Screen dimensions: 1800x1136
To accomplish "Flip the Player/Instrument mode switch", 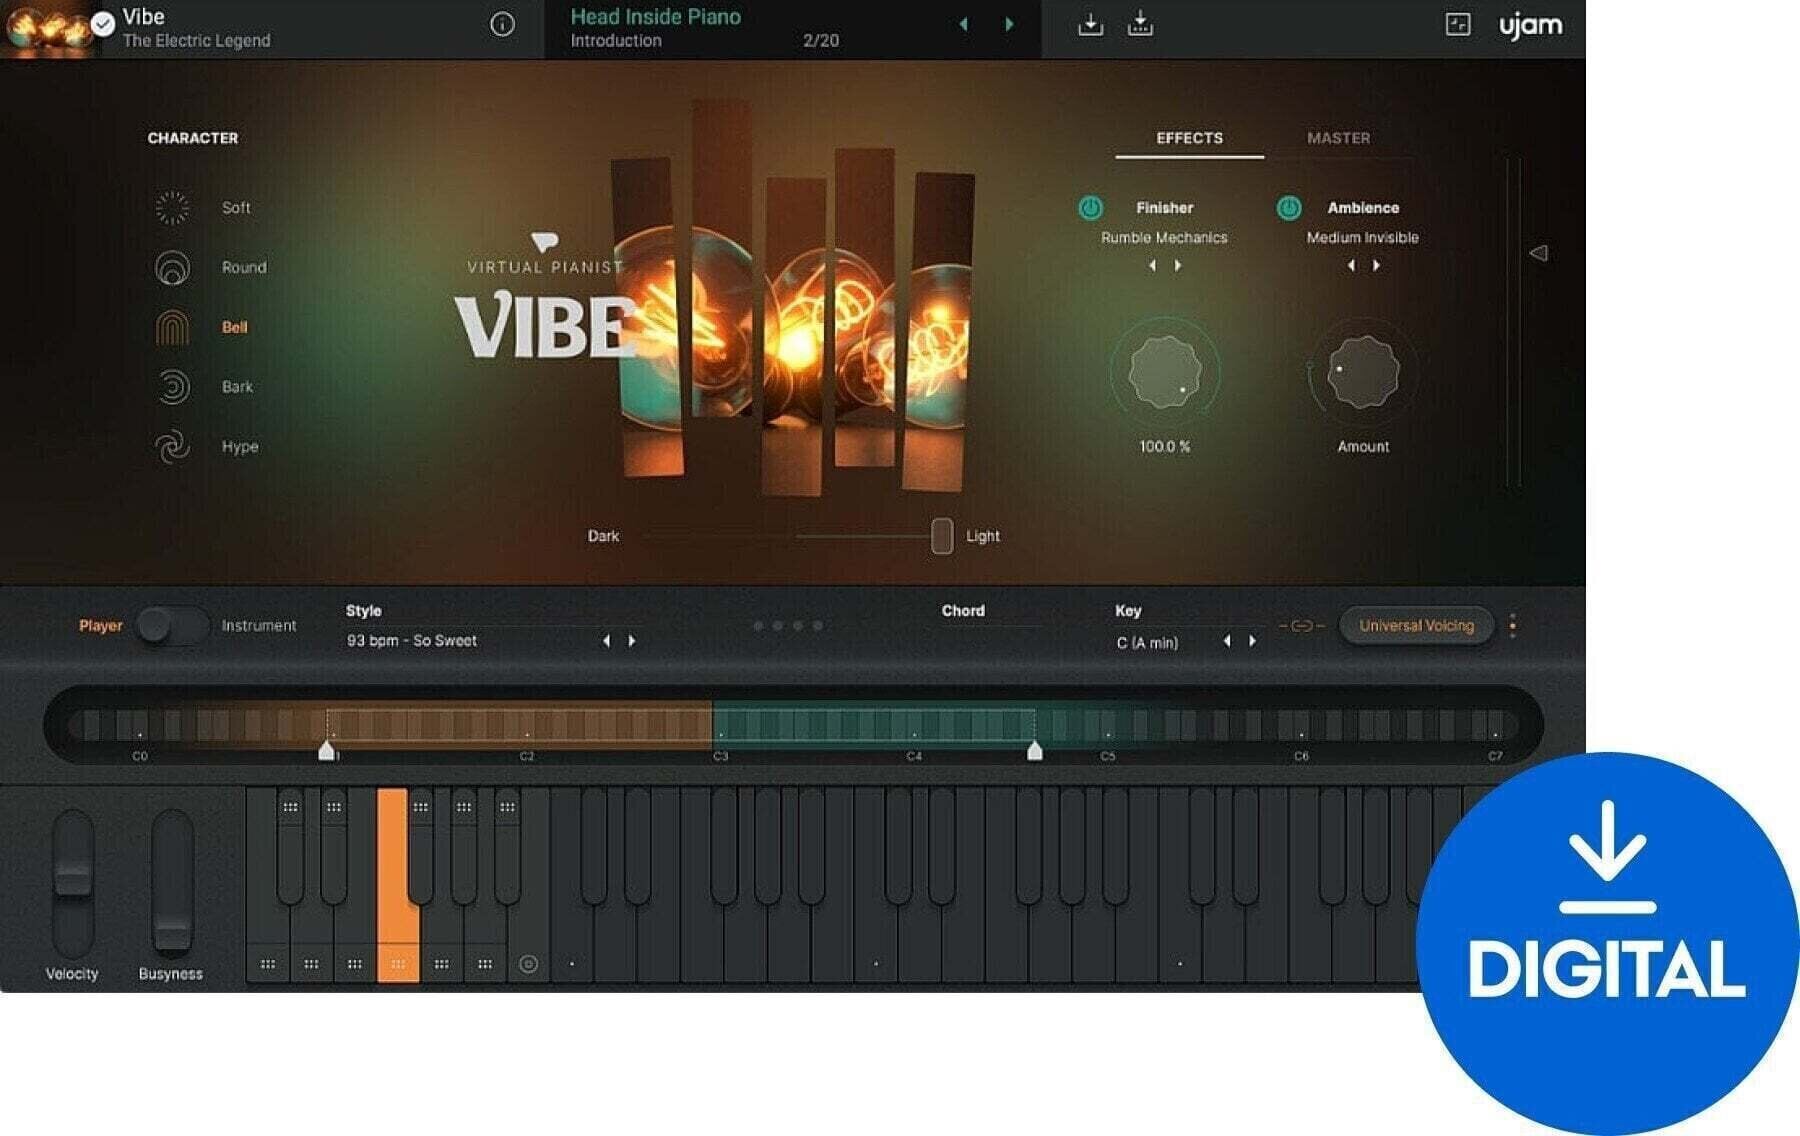I will [173, 626].
